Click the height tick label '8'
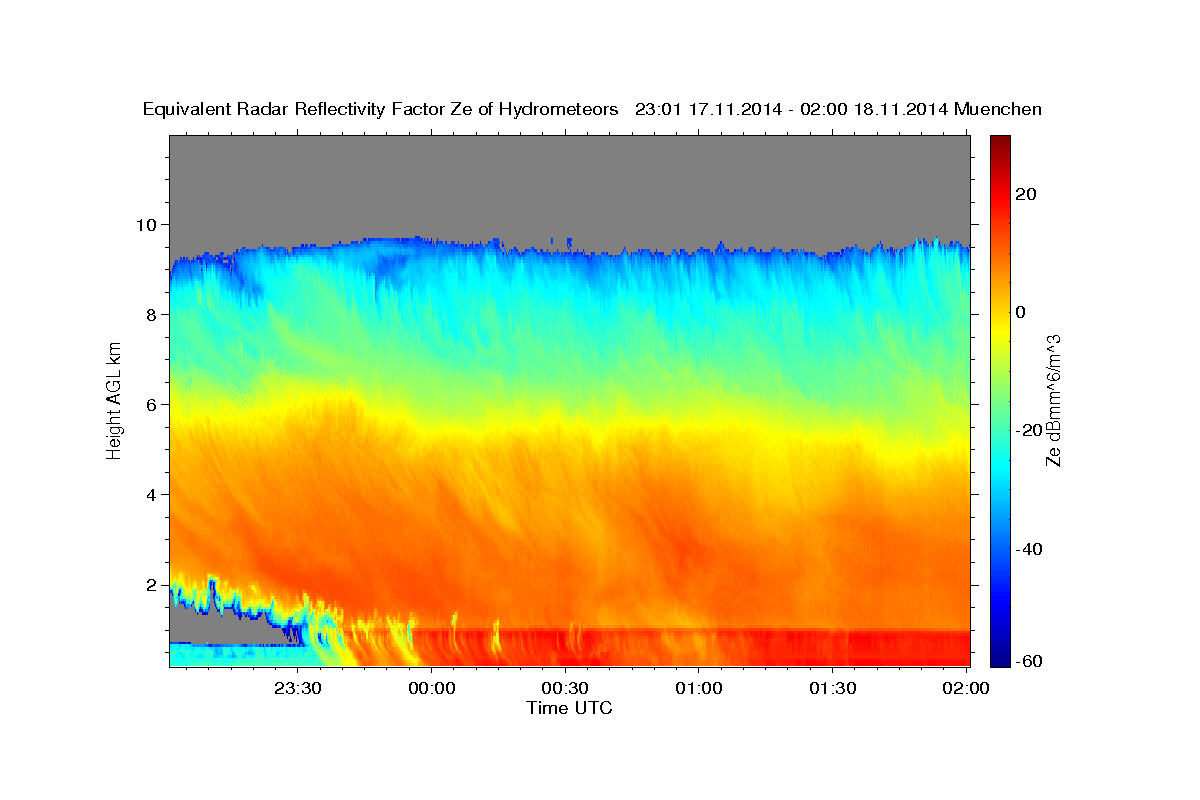Image resolution: width=1200 pixels, height=800 pixels. 153,314
